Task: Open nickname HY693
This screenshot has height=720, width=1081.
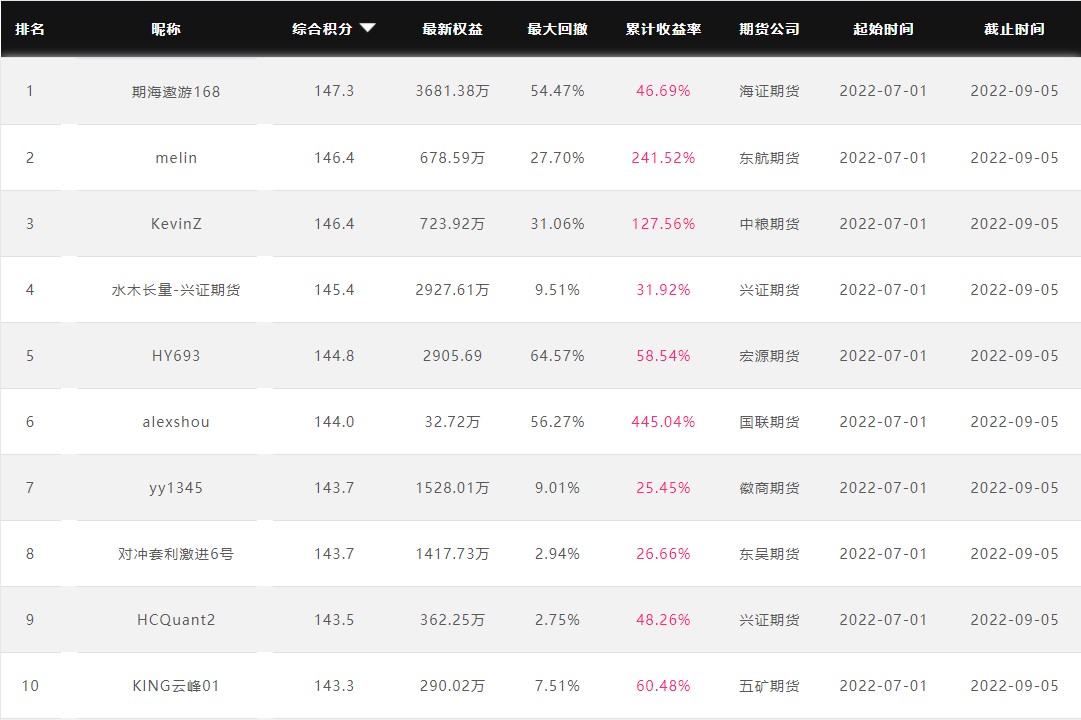Action: pos(176,356)
